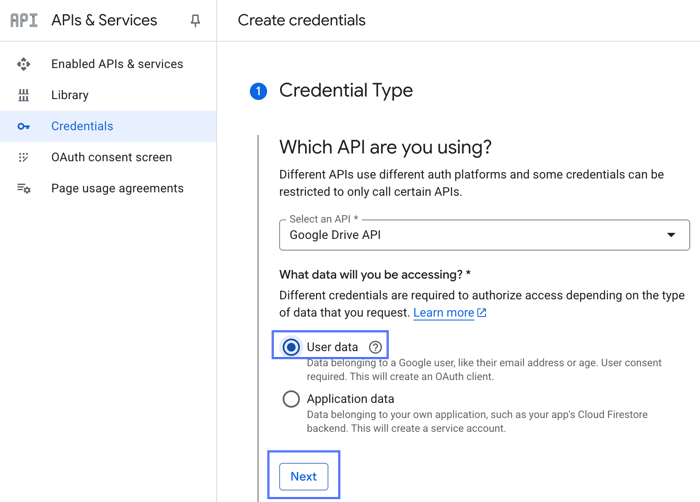Click the Next button
Image resolution: width=700 pixels, height=502 pixels.
click(x=304, y=477)
